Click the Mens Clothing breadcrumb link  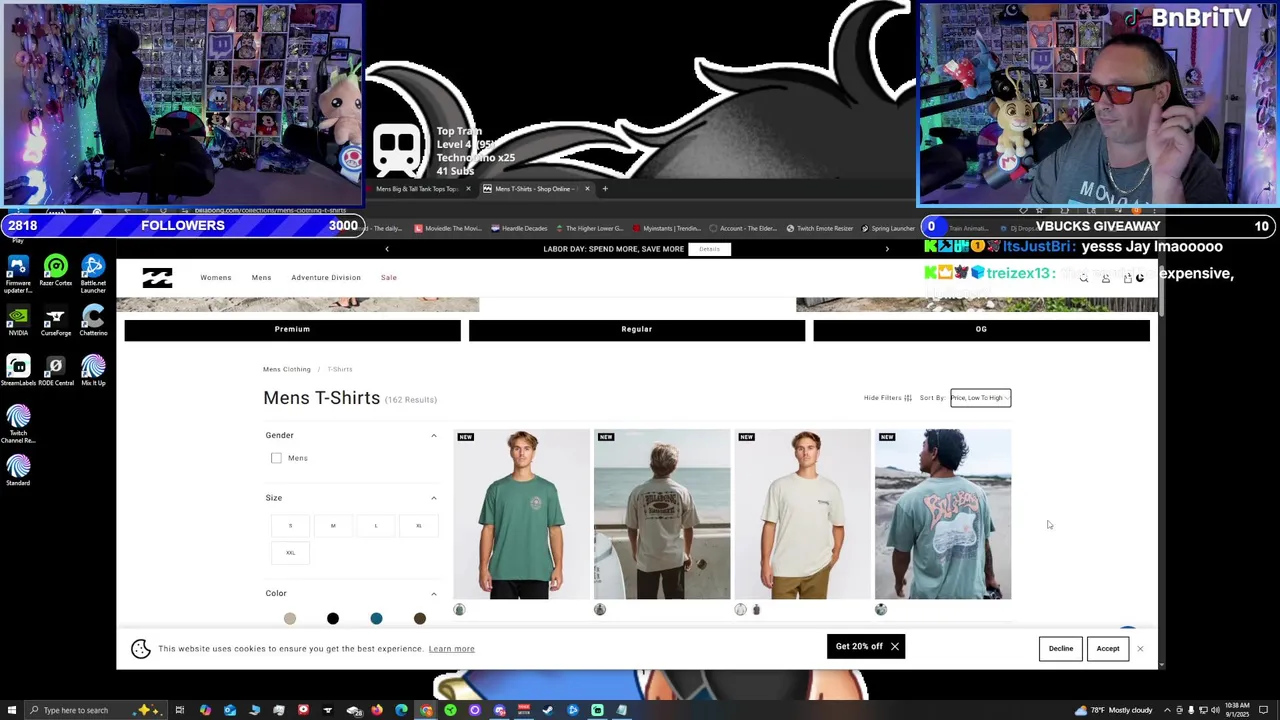[x=287, y=369]
